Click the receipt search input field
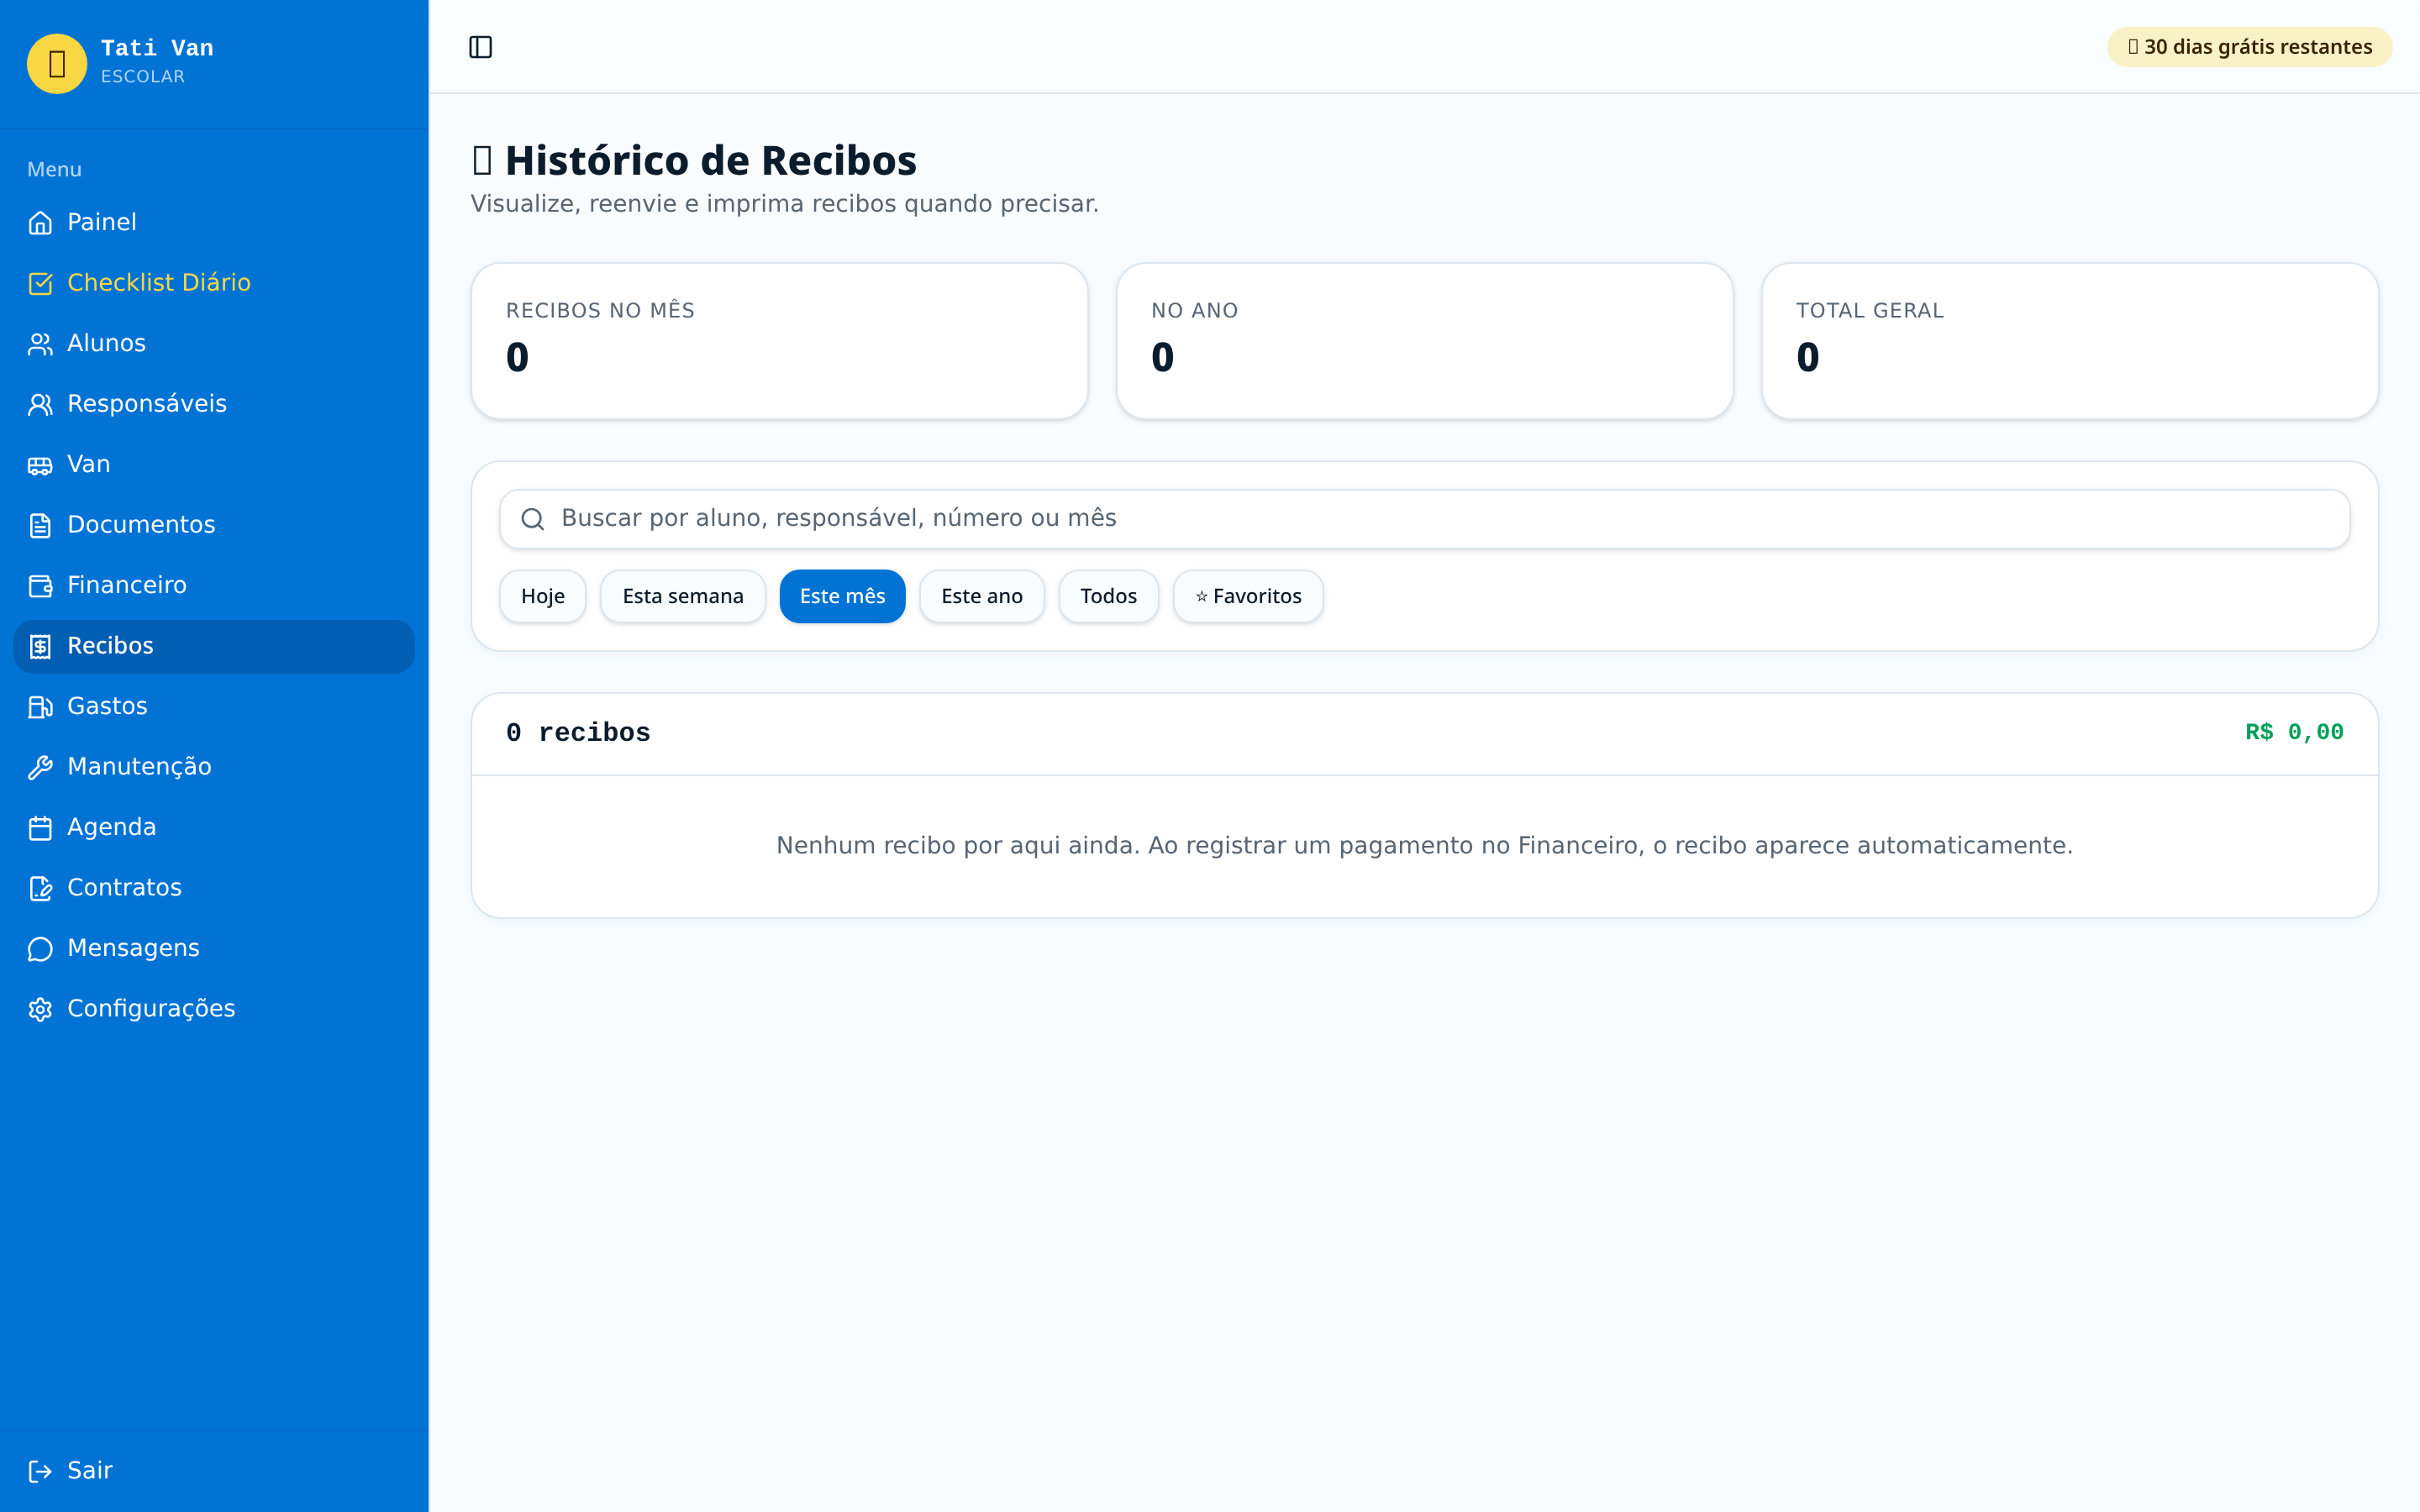This screenshot has width=2420, height=1512. tap(1424, 519)
